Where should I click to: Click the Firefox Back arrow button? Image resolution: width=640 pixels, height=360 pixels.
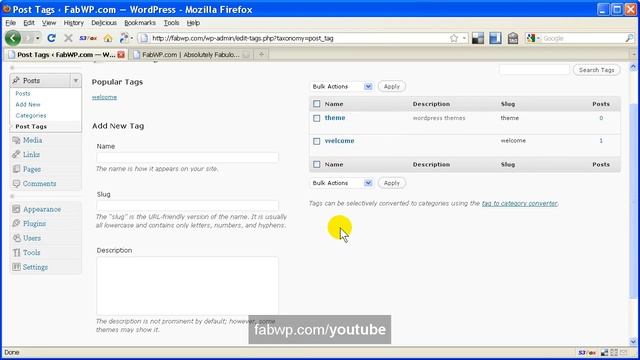13,38
